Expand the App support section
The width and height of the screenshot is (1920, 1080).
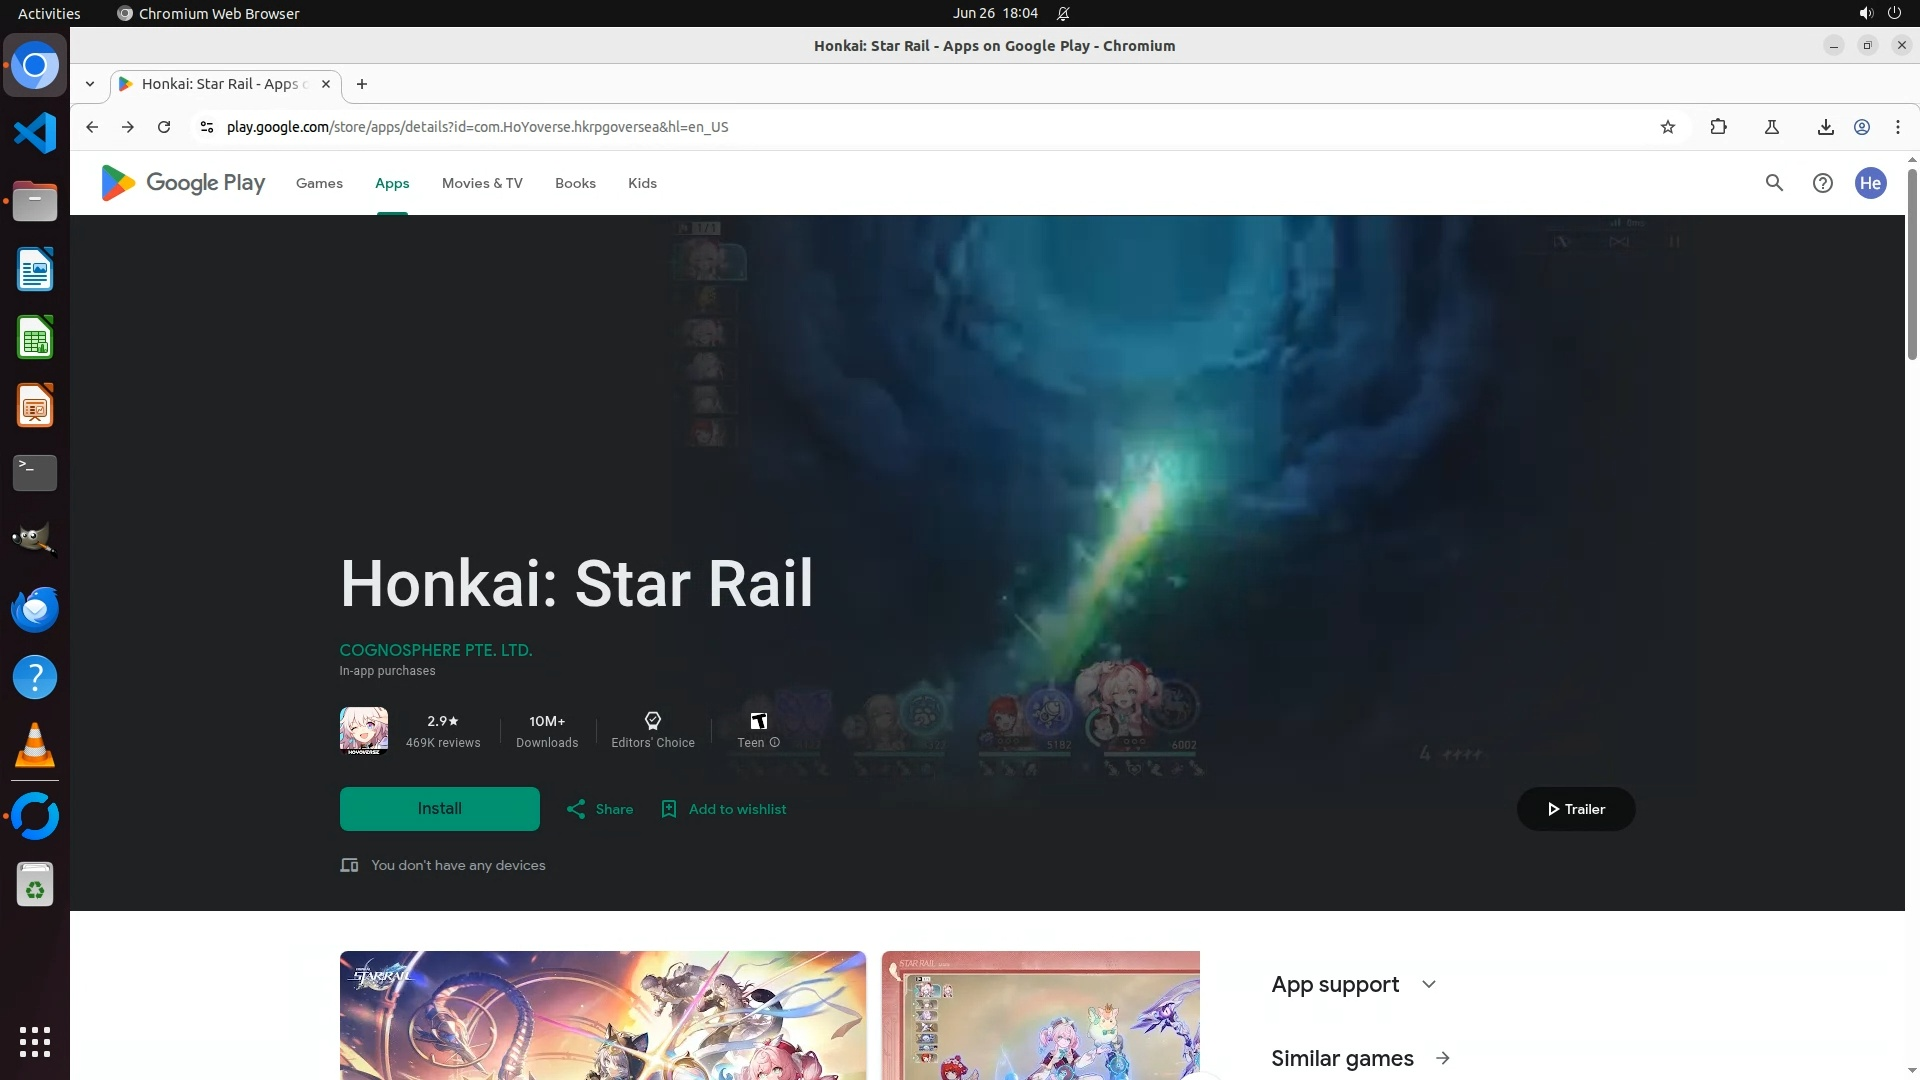(1428, 985)
